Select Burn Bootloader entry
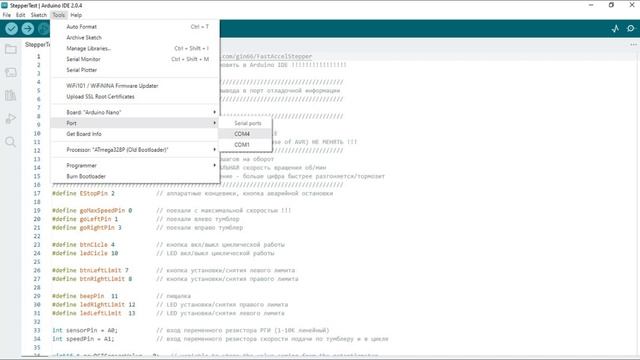The image size is (640, 360). coord(135,176)
